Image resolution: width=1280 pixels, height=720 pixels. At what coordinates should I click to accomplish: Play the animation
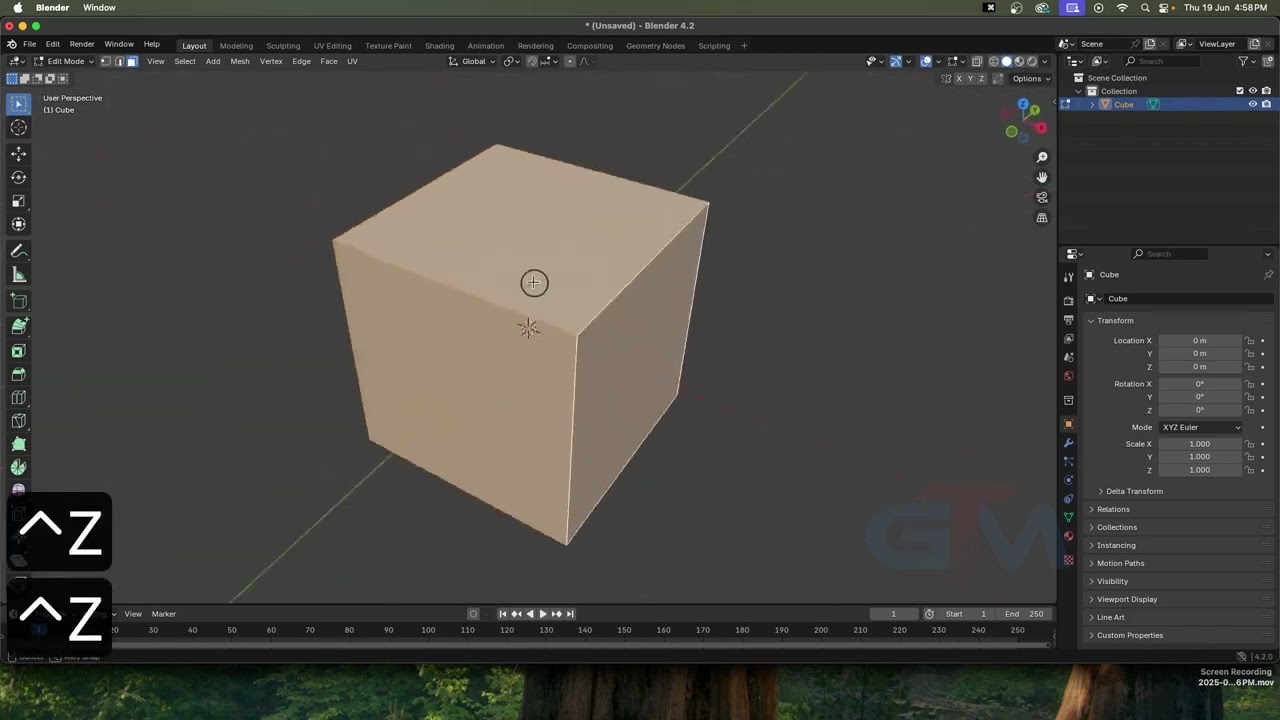click(x=543, y=614)
